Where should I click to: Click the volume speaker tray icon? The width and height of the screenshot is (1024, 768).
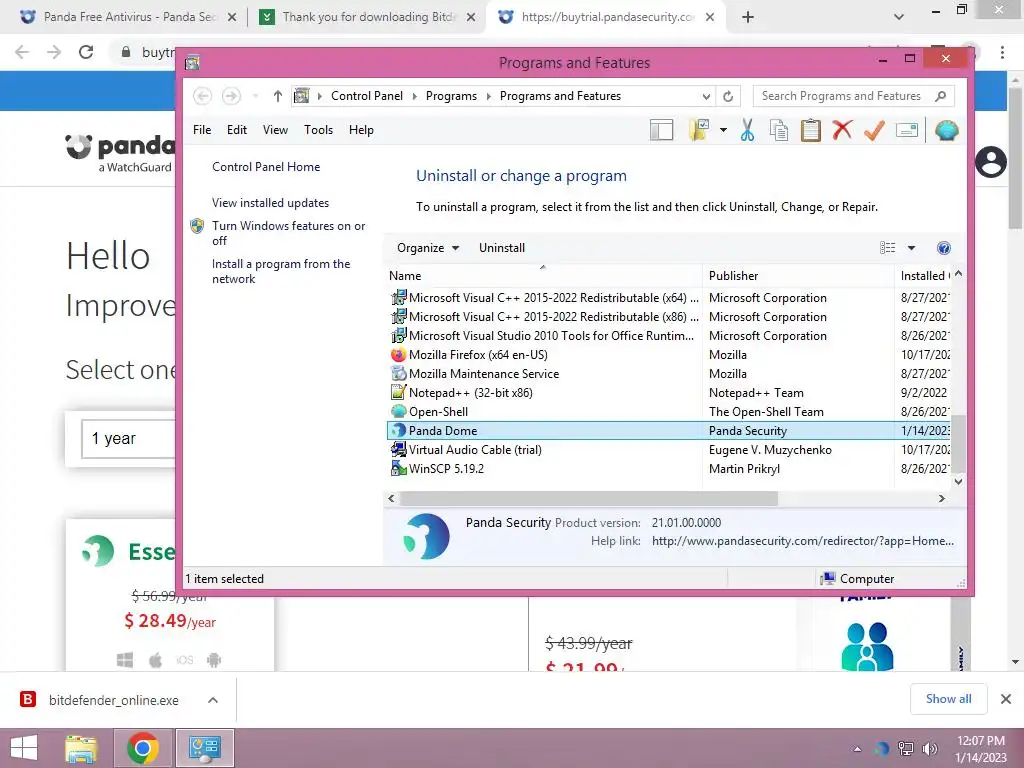(x=929, y=749)
